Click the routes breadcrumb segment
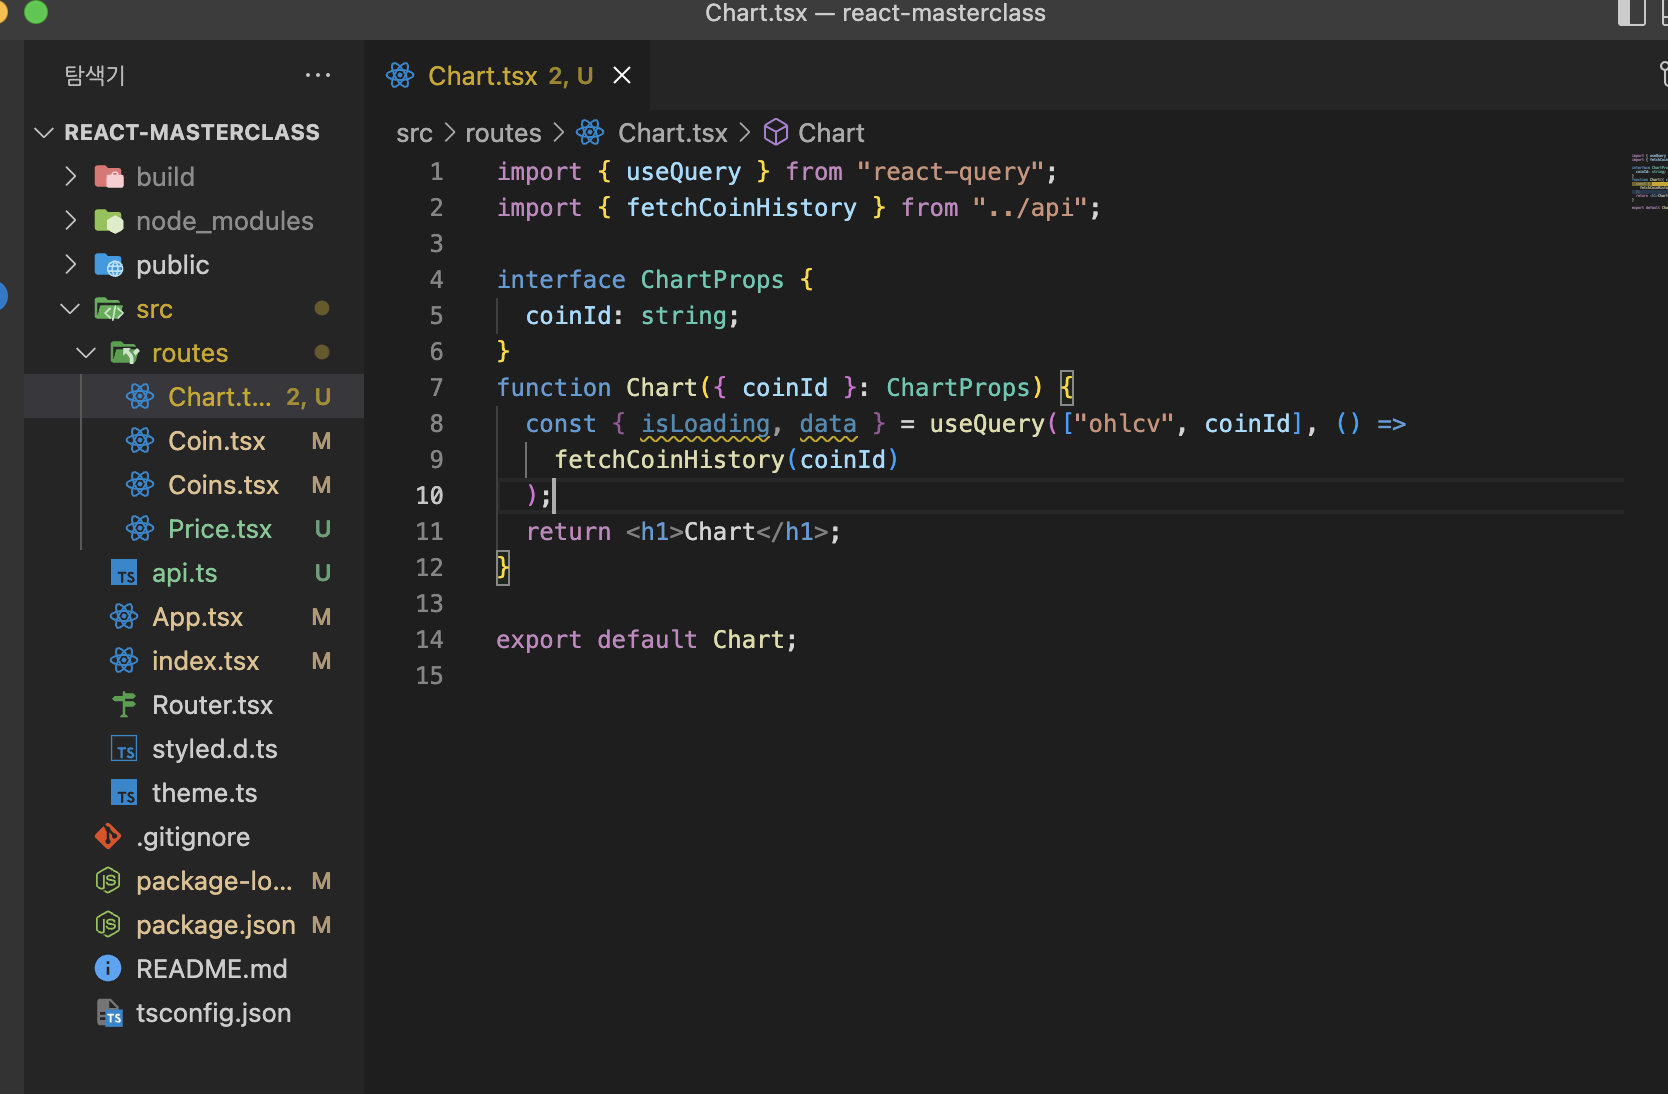The height and width of the screenshot is (1094, 1668). coord(503,133)
